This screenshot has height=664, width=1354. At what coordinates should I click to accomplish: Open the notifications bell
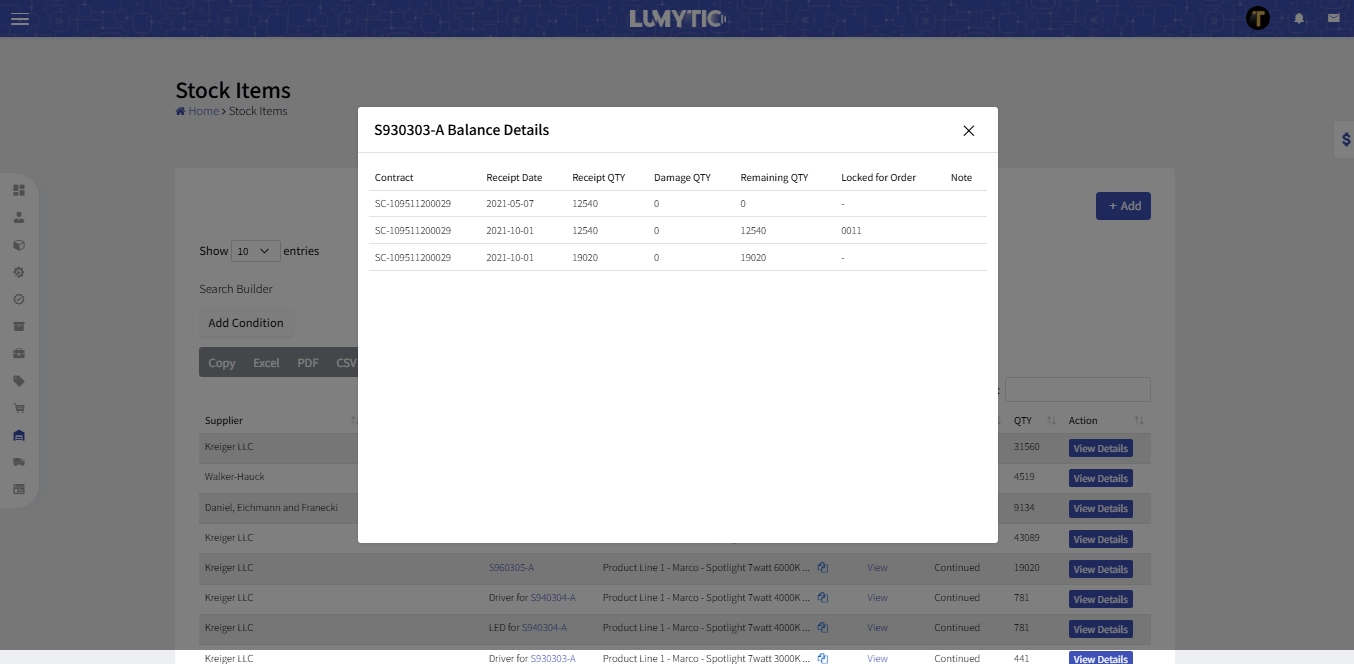1299,19
